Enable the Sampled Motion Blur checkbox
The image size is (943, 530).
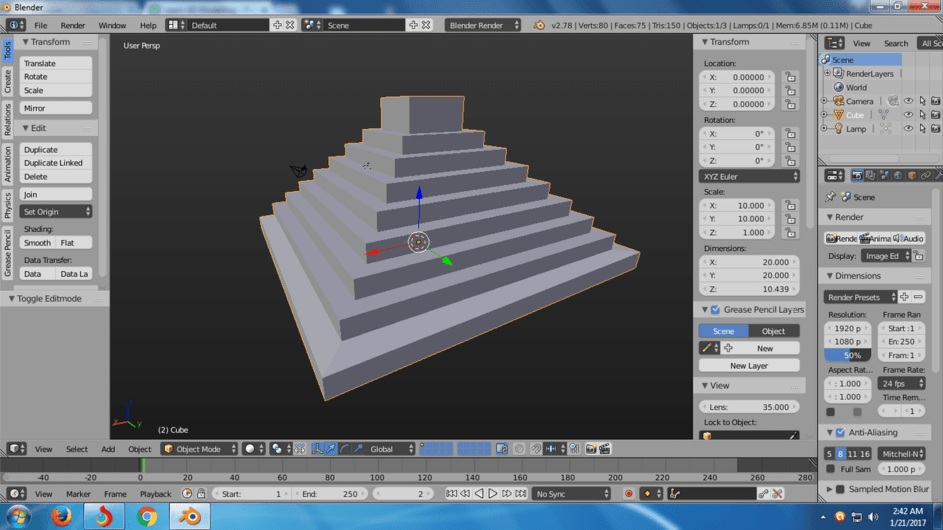point(840,490)
